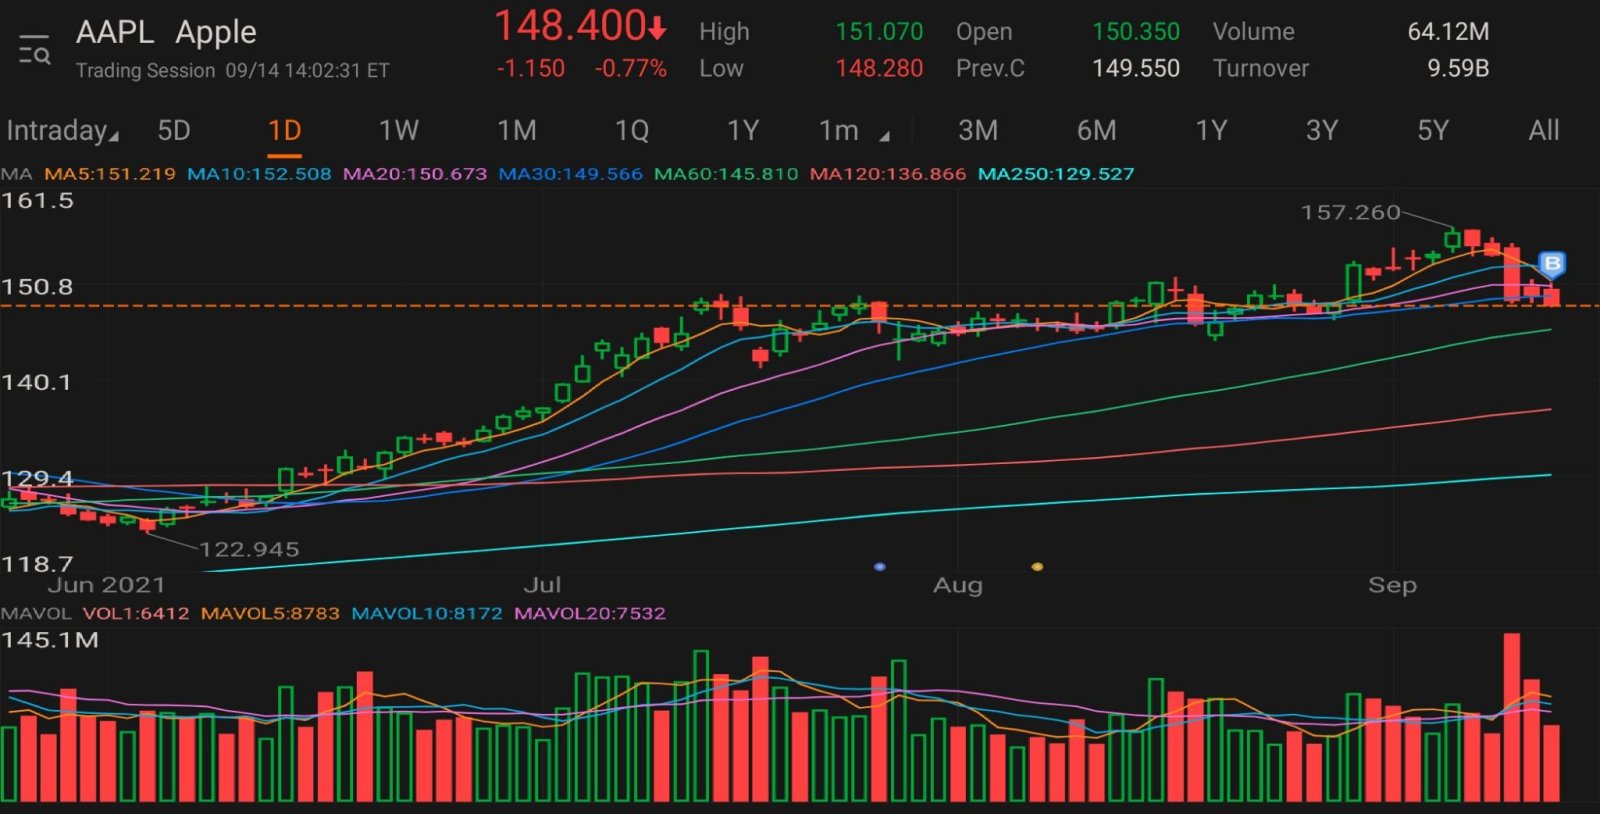The height and width of the screenshot is (814, 1600).
Task: Select the 1D chart tab
Action: coord(284,131)
